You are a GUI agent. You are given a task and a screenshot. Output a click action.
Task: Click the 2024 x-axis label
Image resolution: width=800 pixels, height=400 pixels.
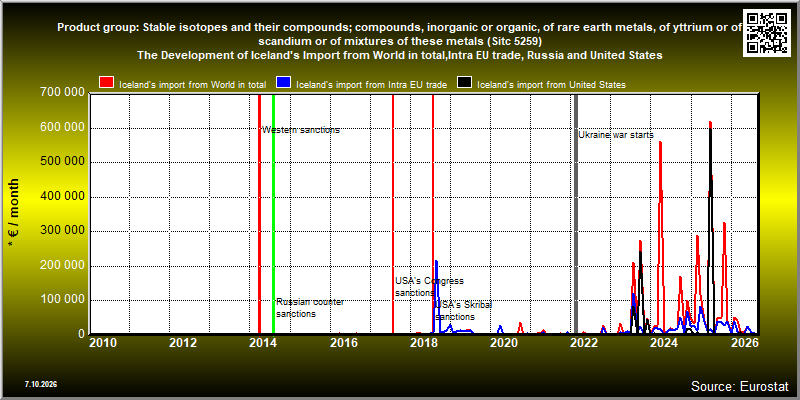664,342
